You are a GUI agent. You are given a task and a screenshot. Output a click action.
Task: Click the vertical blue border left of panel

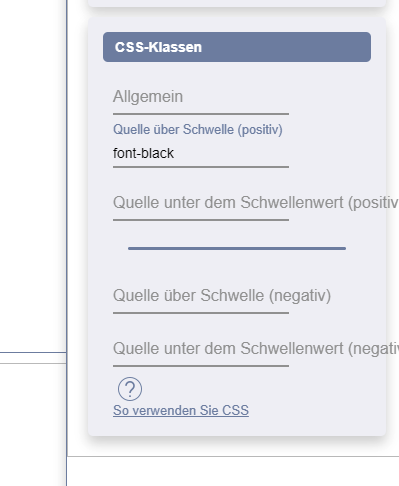click(x=67, y=233)
